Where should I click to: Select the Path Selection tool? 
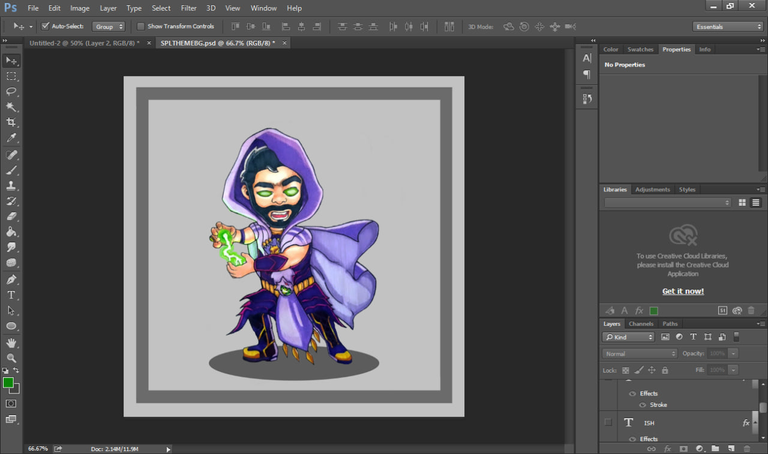[11, 311]
